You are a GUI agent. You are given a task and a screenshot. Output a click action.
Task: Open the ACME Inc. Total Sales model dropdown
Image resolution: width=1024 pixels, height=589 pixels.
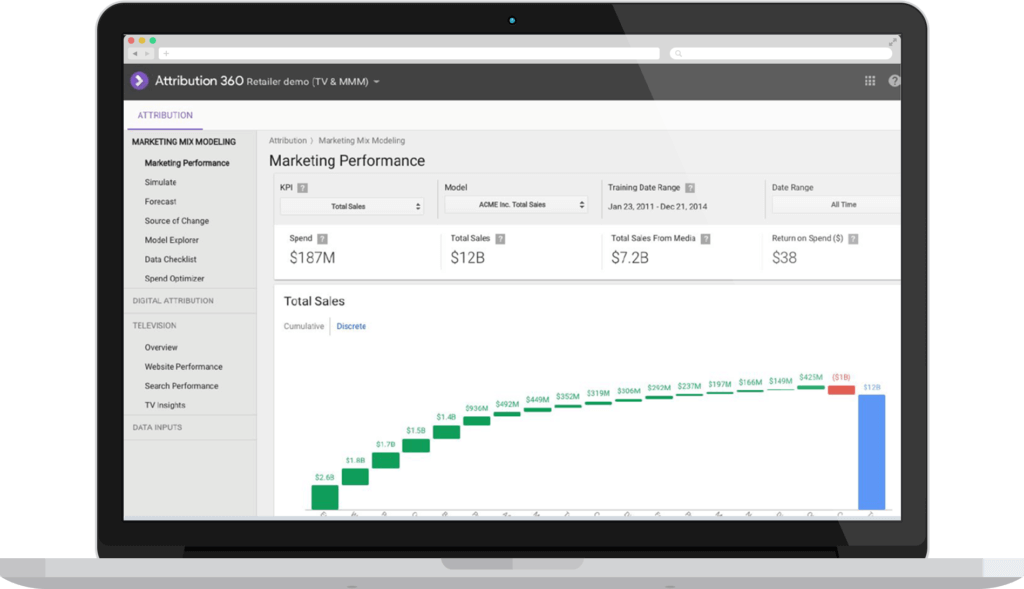516,205
